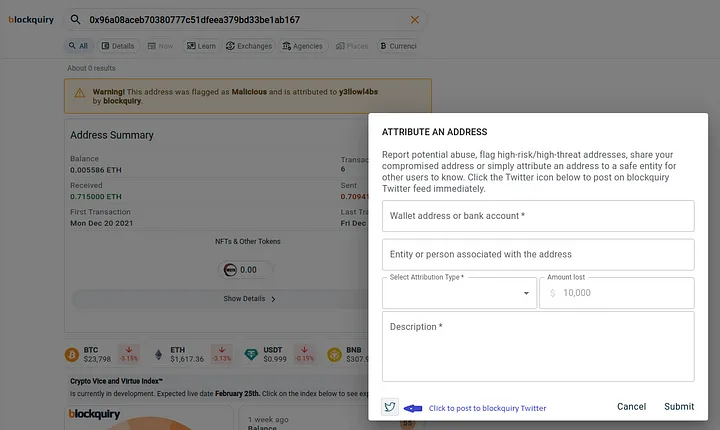
Task: Click USDT -0.19% change indicator
Action: coord(304,354)
